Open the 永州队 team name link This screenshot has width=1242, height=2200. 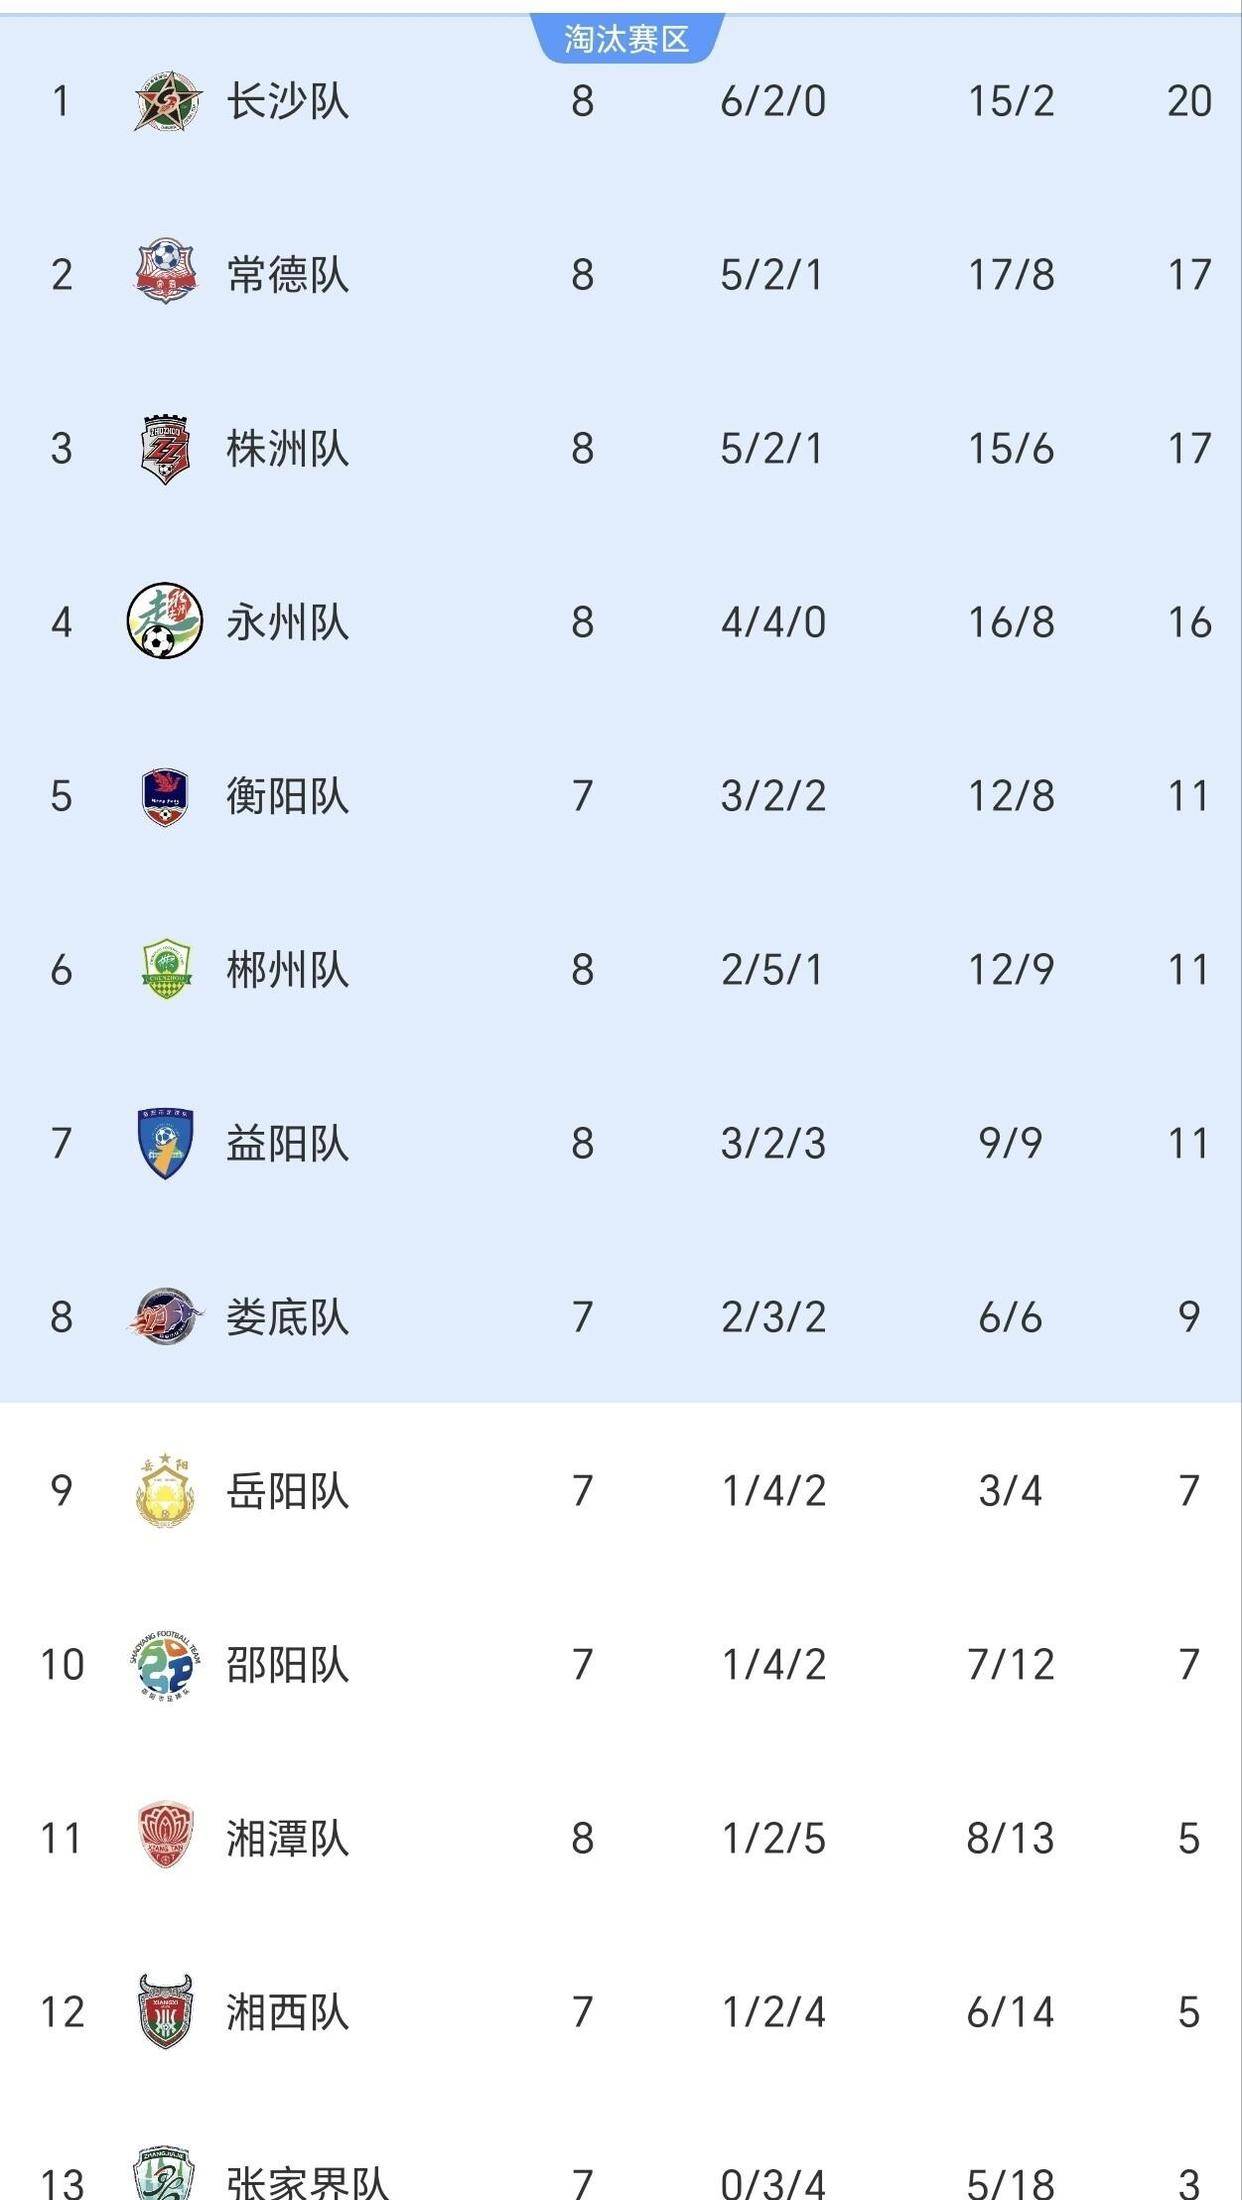point(288,622)
